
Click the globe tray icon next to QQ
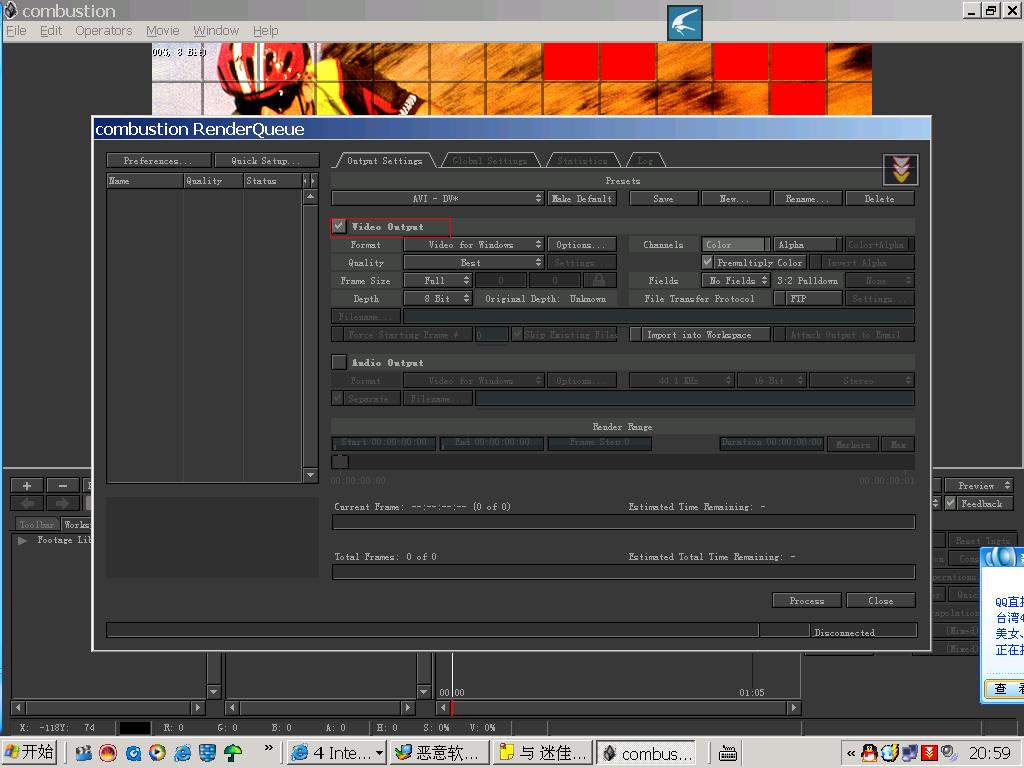889,753
